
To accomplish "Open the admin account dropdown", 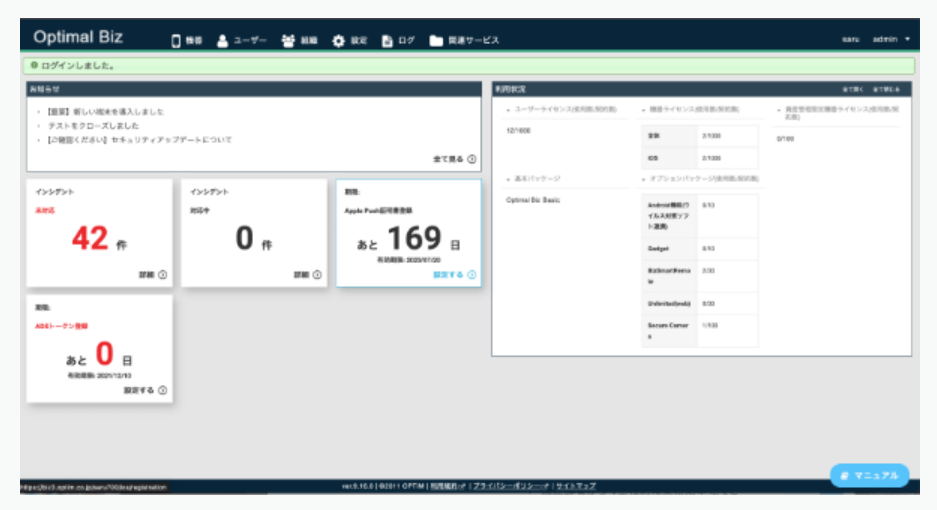I will 891,40.
